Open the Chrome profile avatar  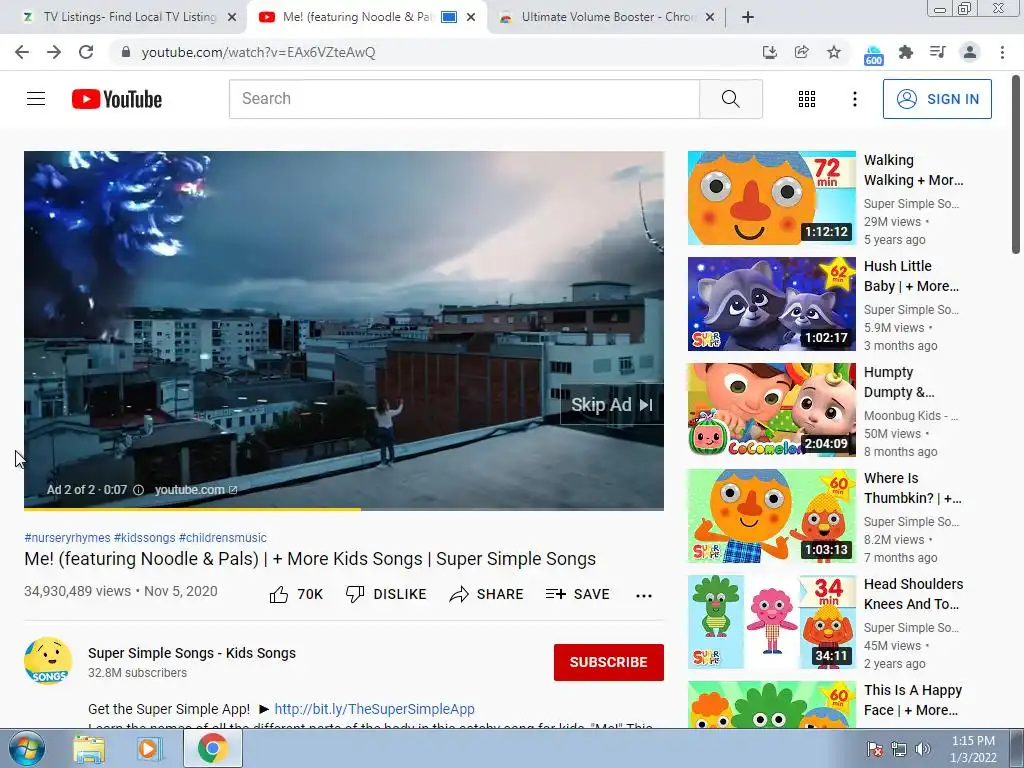tap(970, 52)
